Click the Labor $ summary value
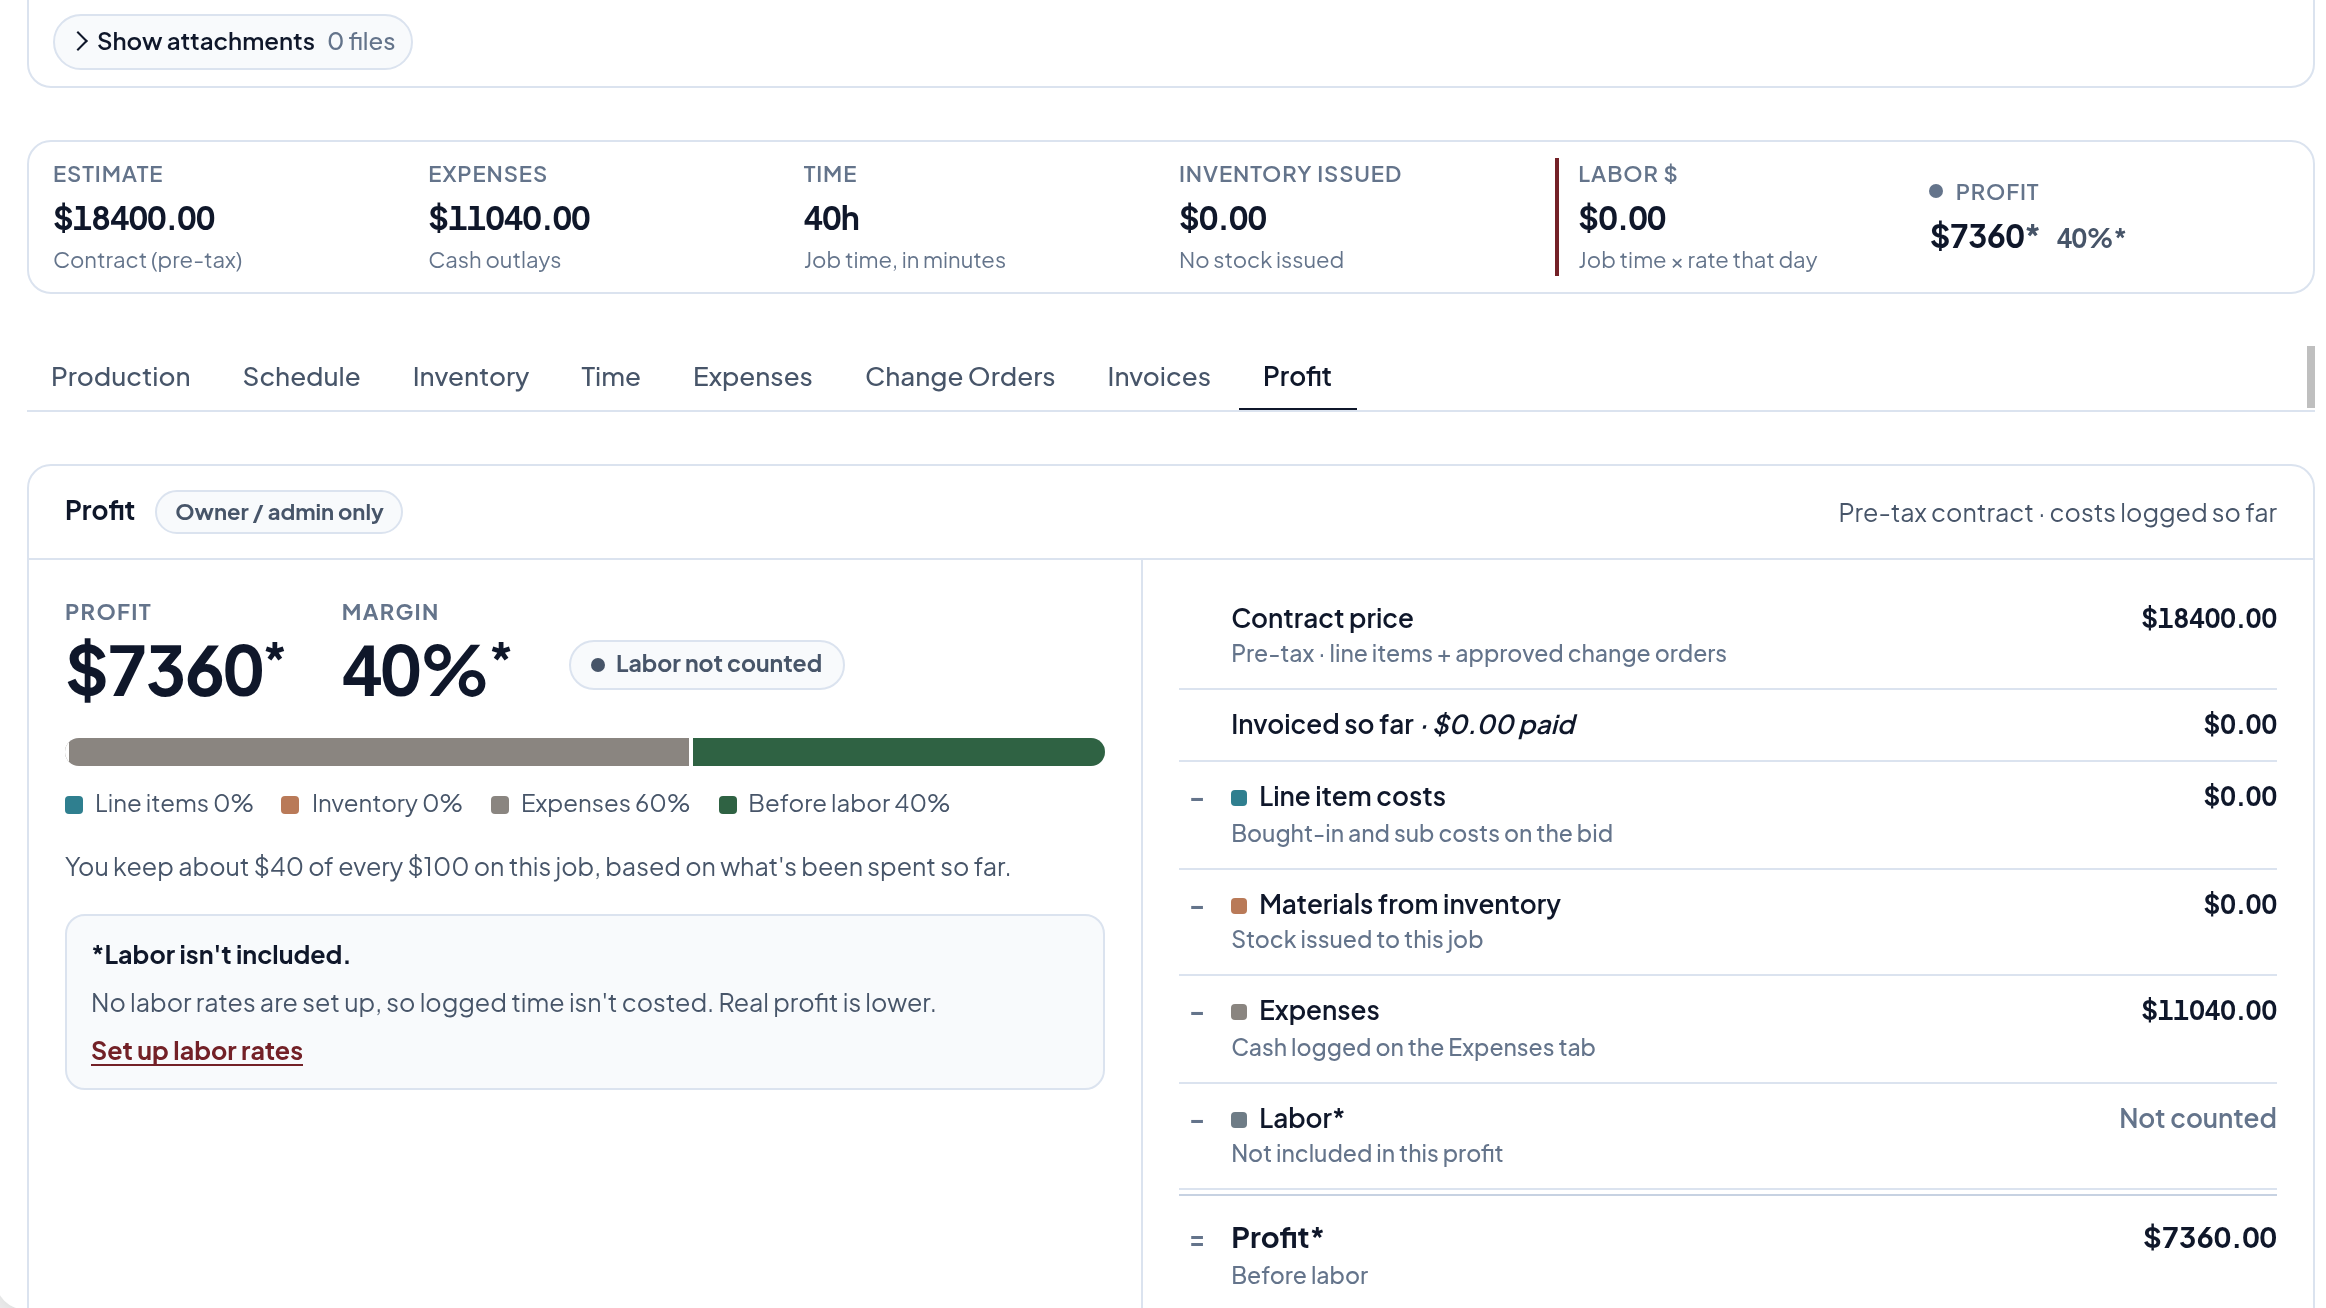The image size is (2326, 1308). point(1621,218)
